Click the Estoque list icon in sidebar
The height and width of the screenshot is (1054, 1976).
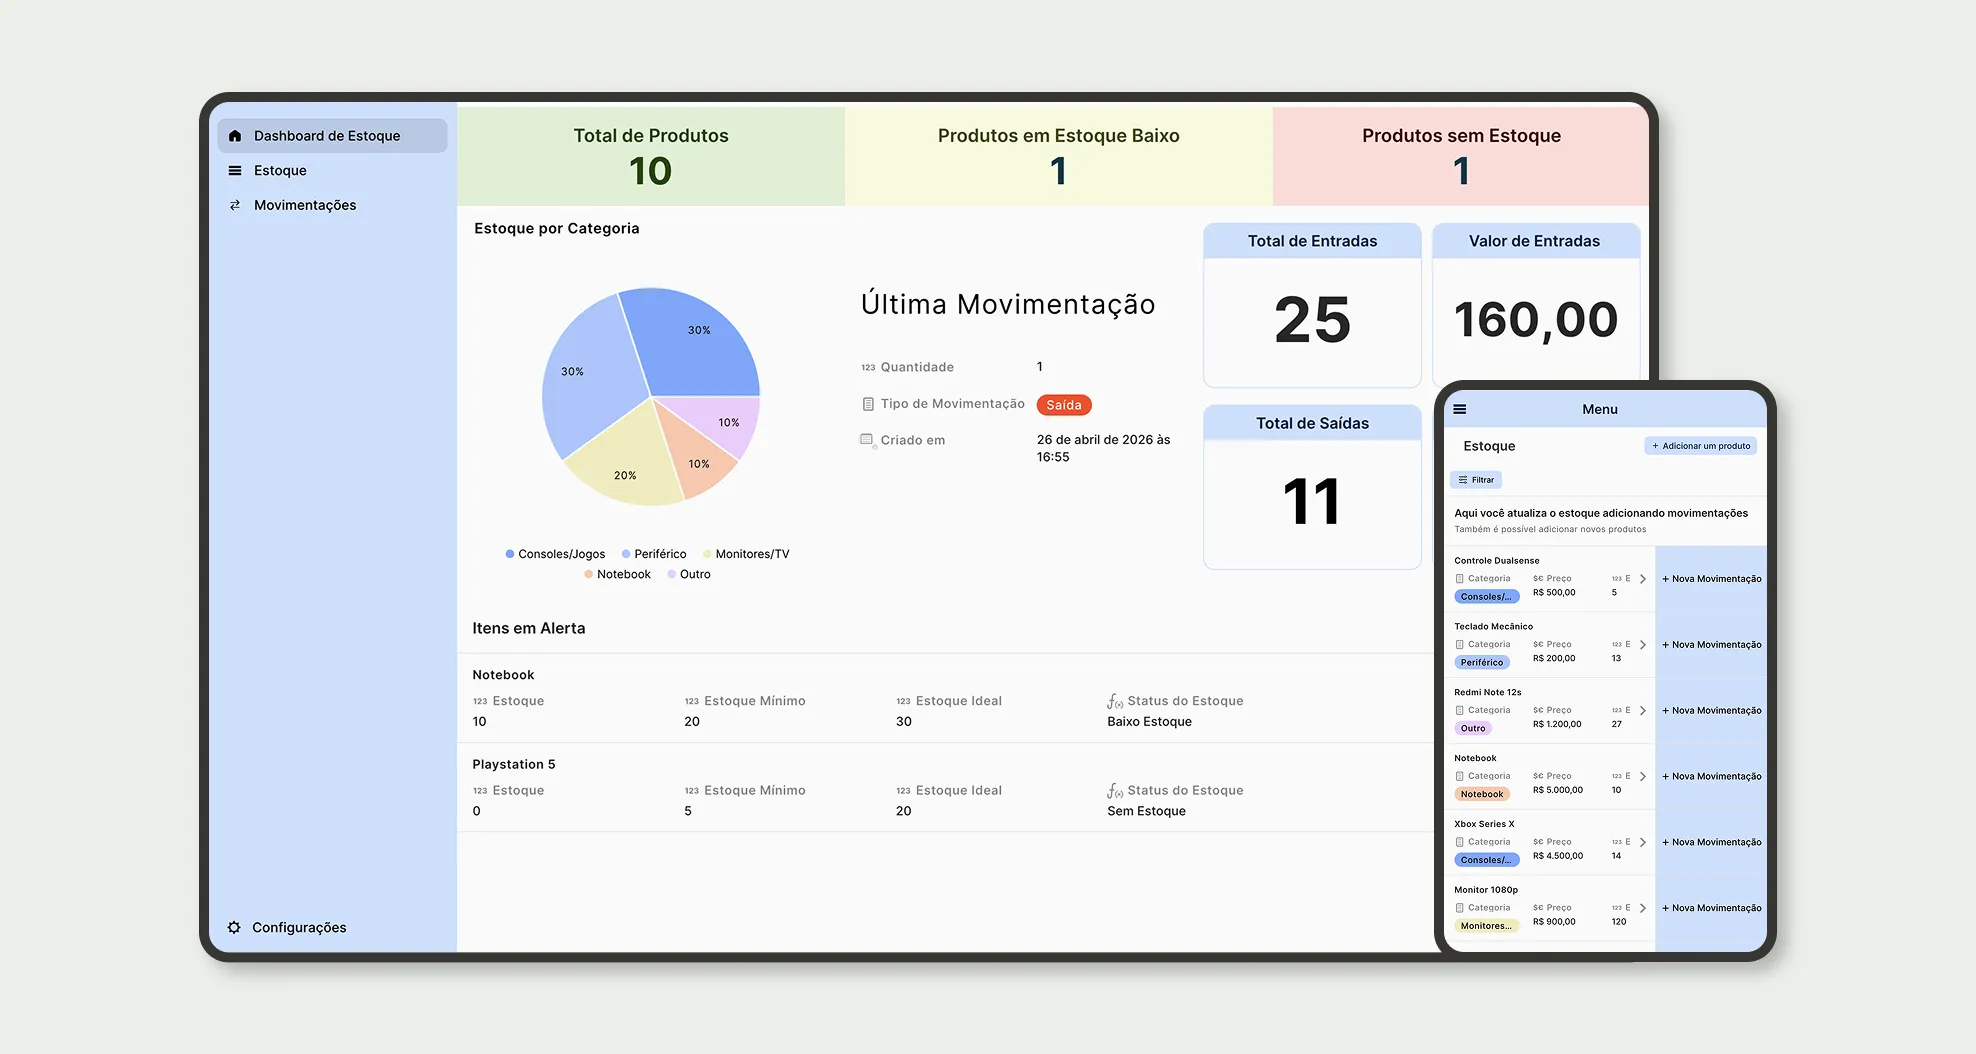click(235, 171)
